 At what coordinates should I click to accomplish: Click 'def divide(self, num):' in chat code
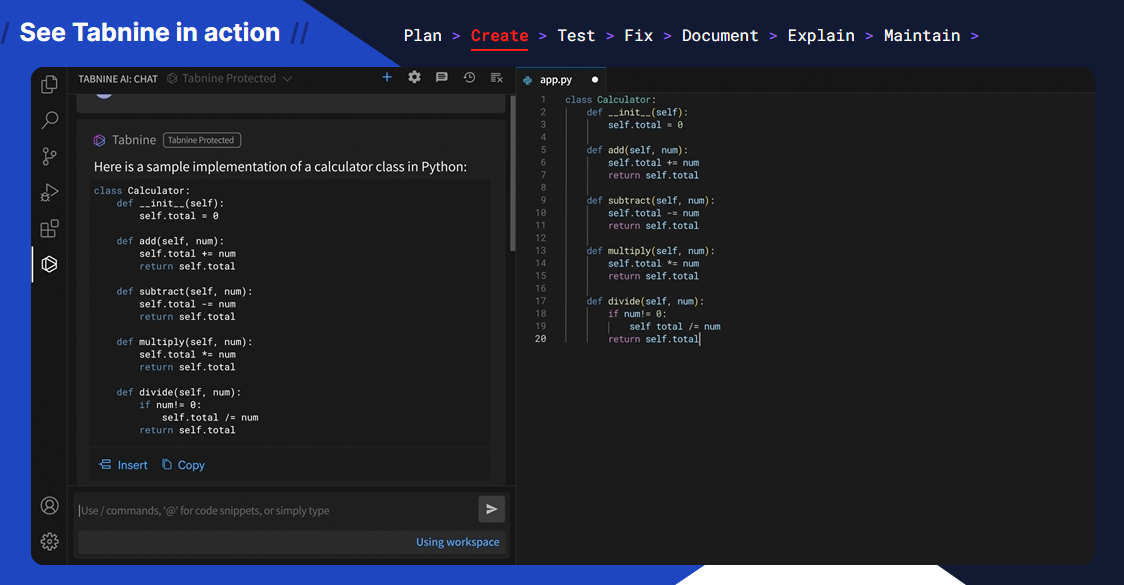click(178, 392)
